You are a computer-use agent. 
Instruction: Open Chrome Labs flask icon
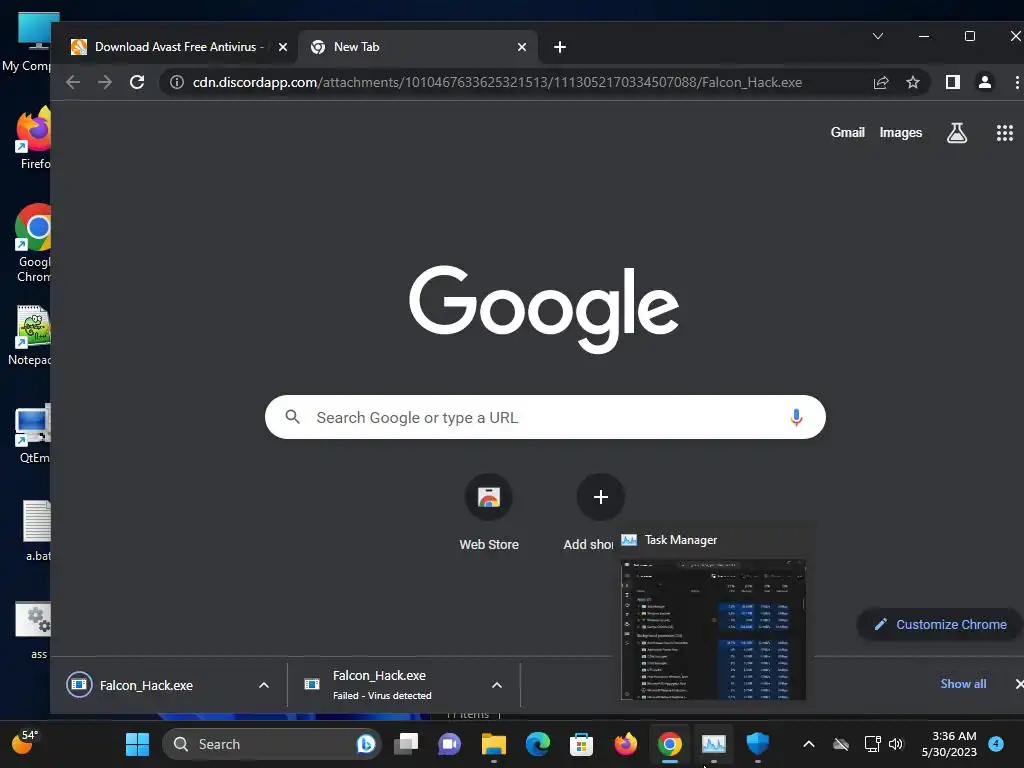(957, 133)
